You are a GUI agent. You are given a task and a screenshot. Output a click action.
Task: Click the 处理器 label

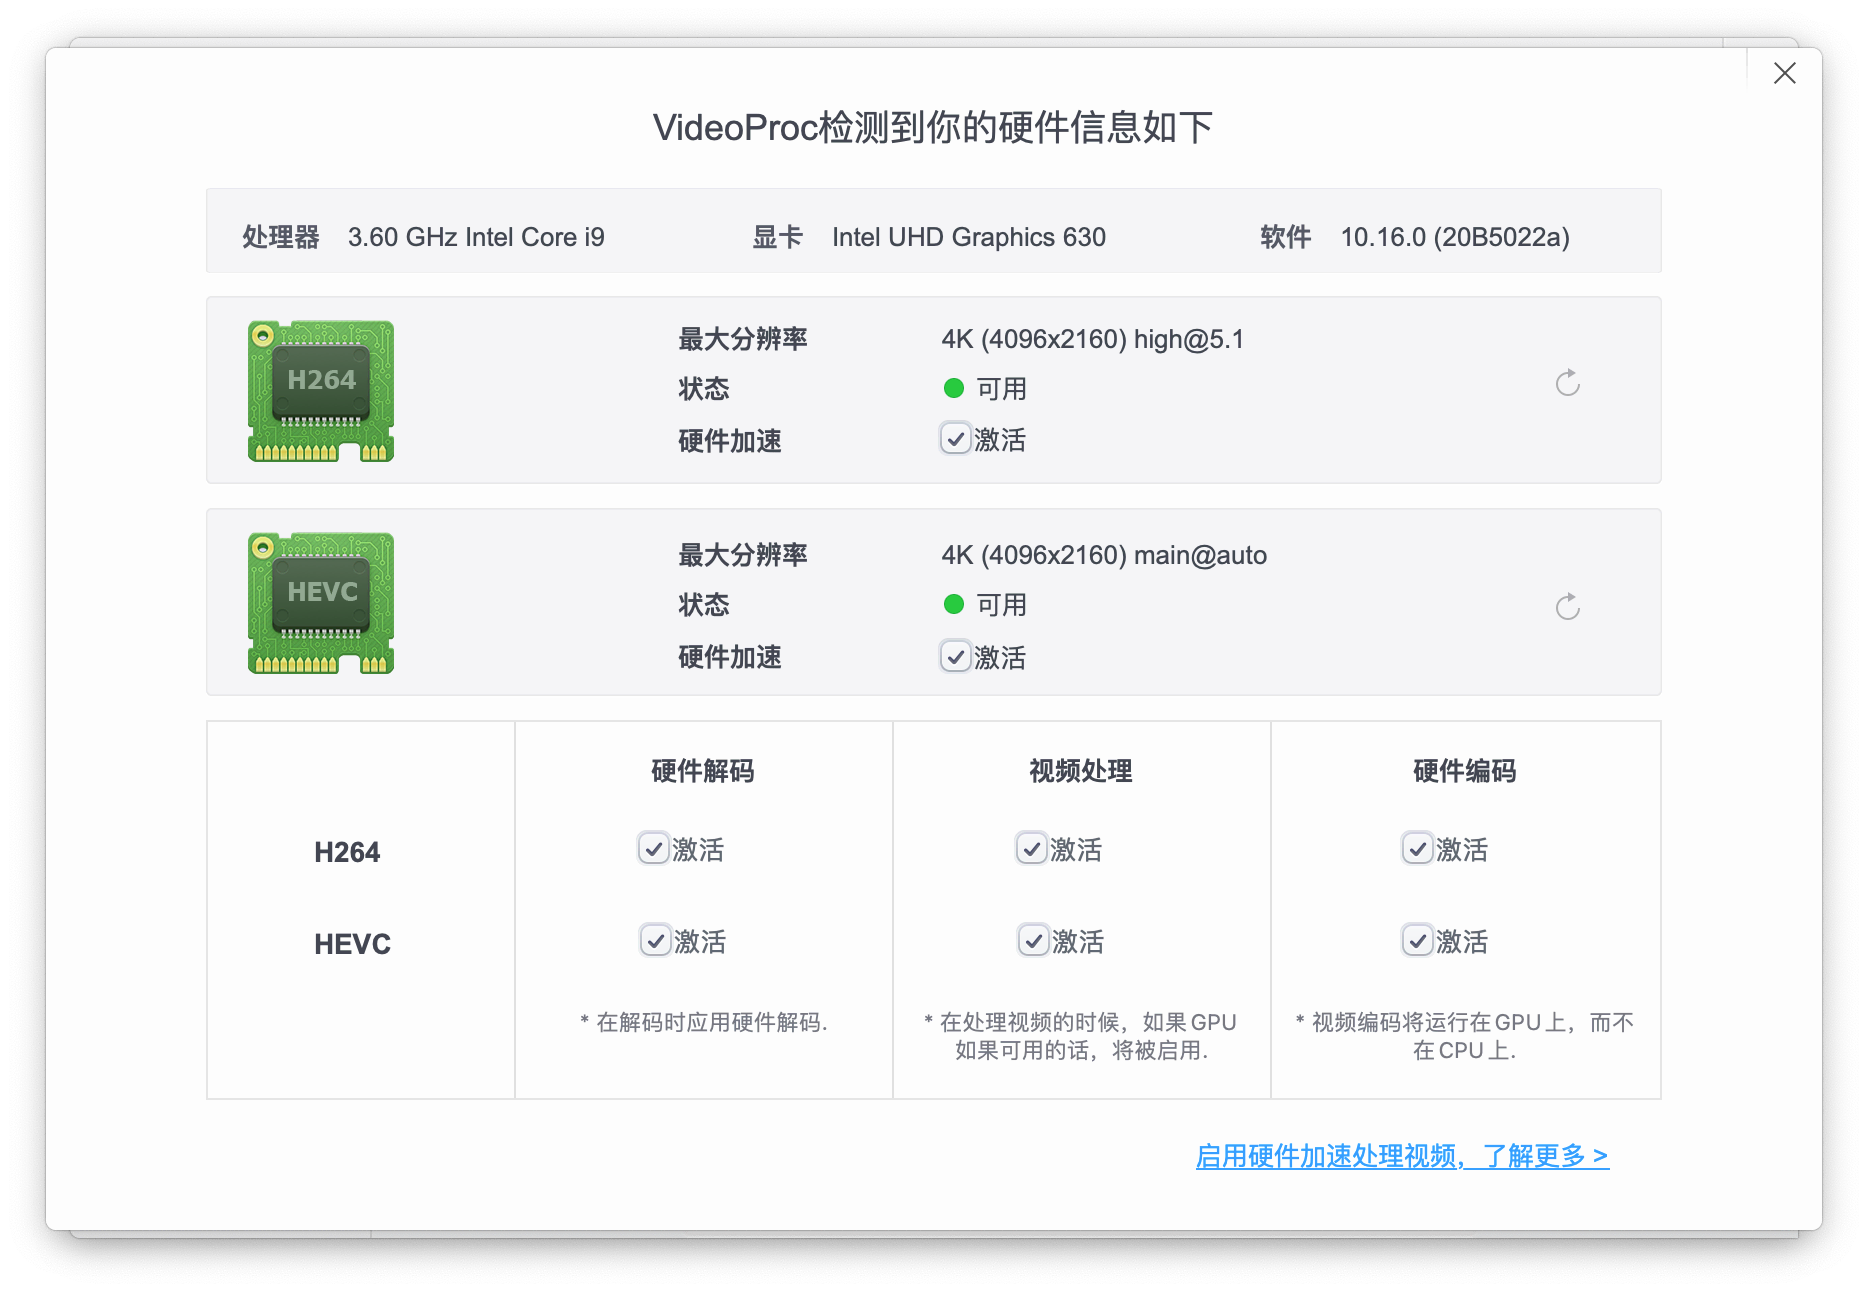pyautogui.click(x=281, y=237)
